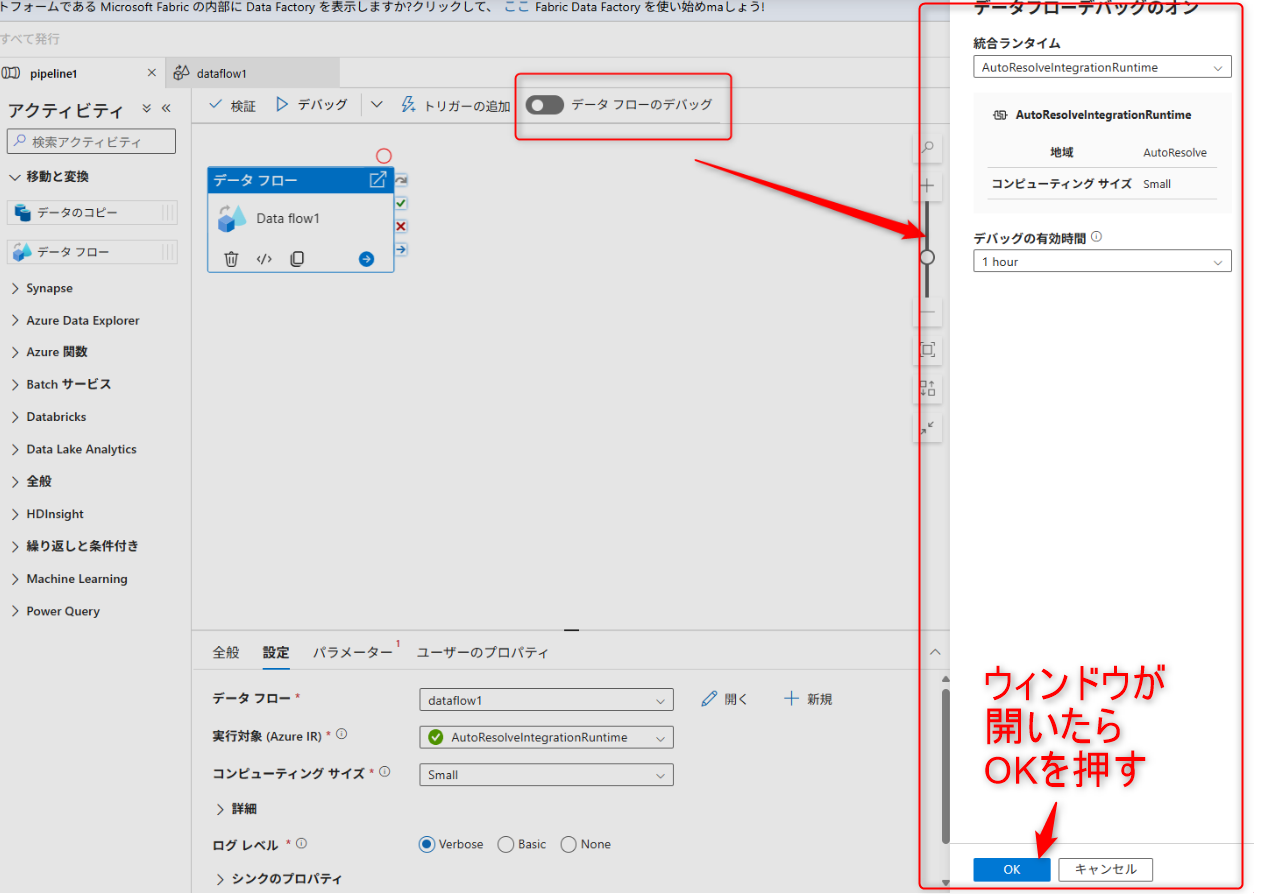The image size is (1264, 894).
Task: Click the fit-to-canvas icon
Action: click(x=926, y=350)
